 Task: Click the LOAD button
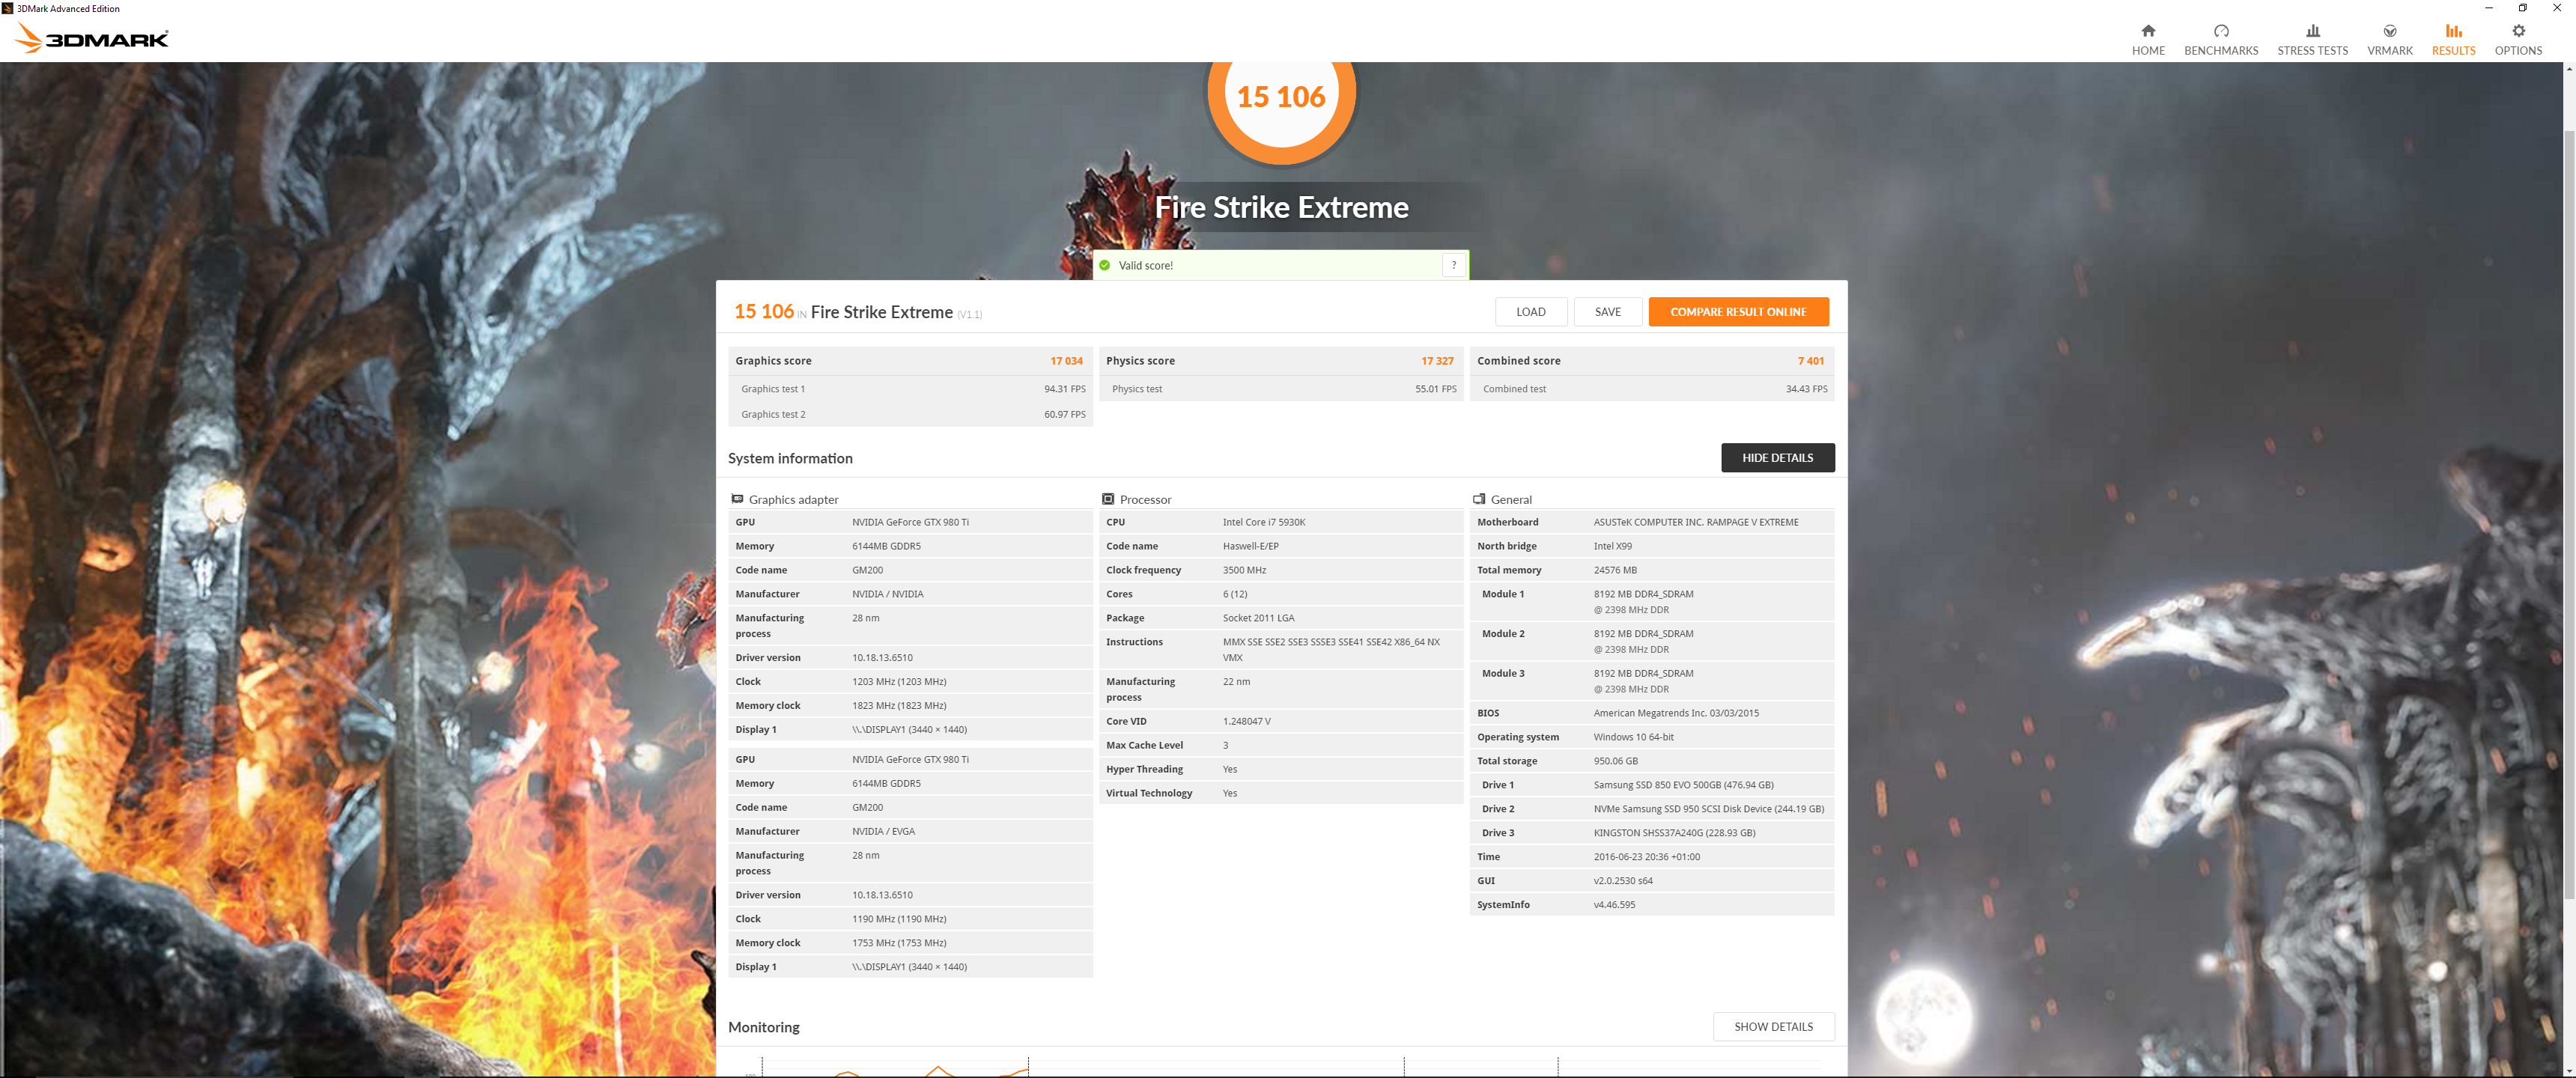[1530, 312]
